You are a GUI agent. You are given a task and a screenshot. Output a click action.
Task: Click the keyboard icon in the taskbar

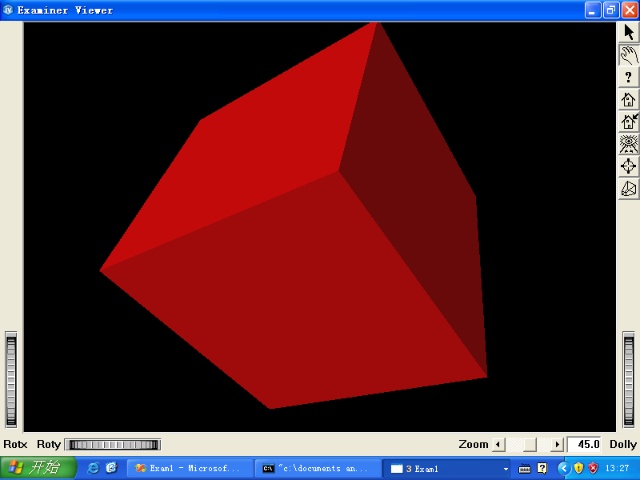524,469
